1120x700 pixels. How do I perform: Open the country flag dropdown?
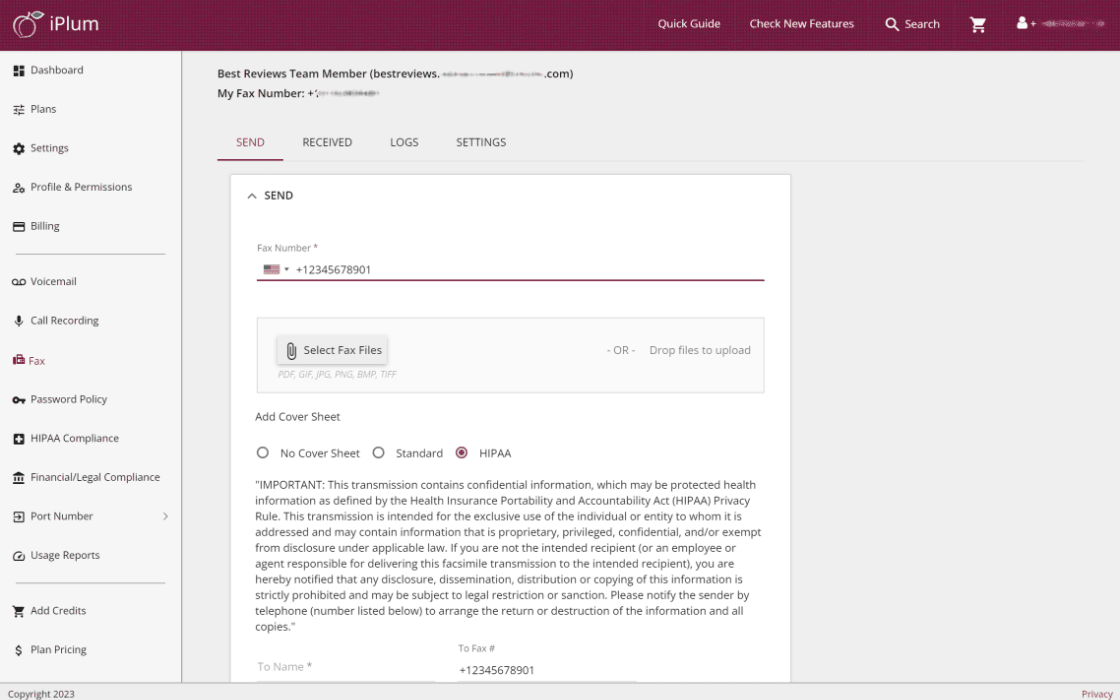pos(276,269)
